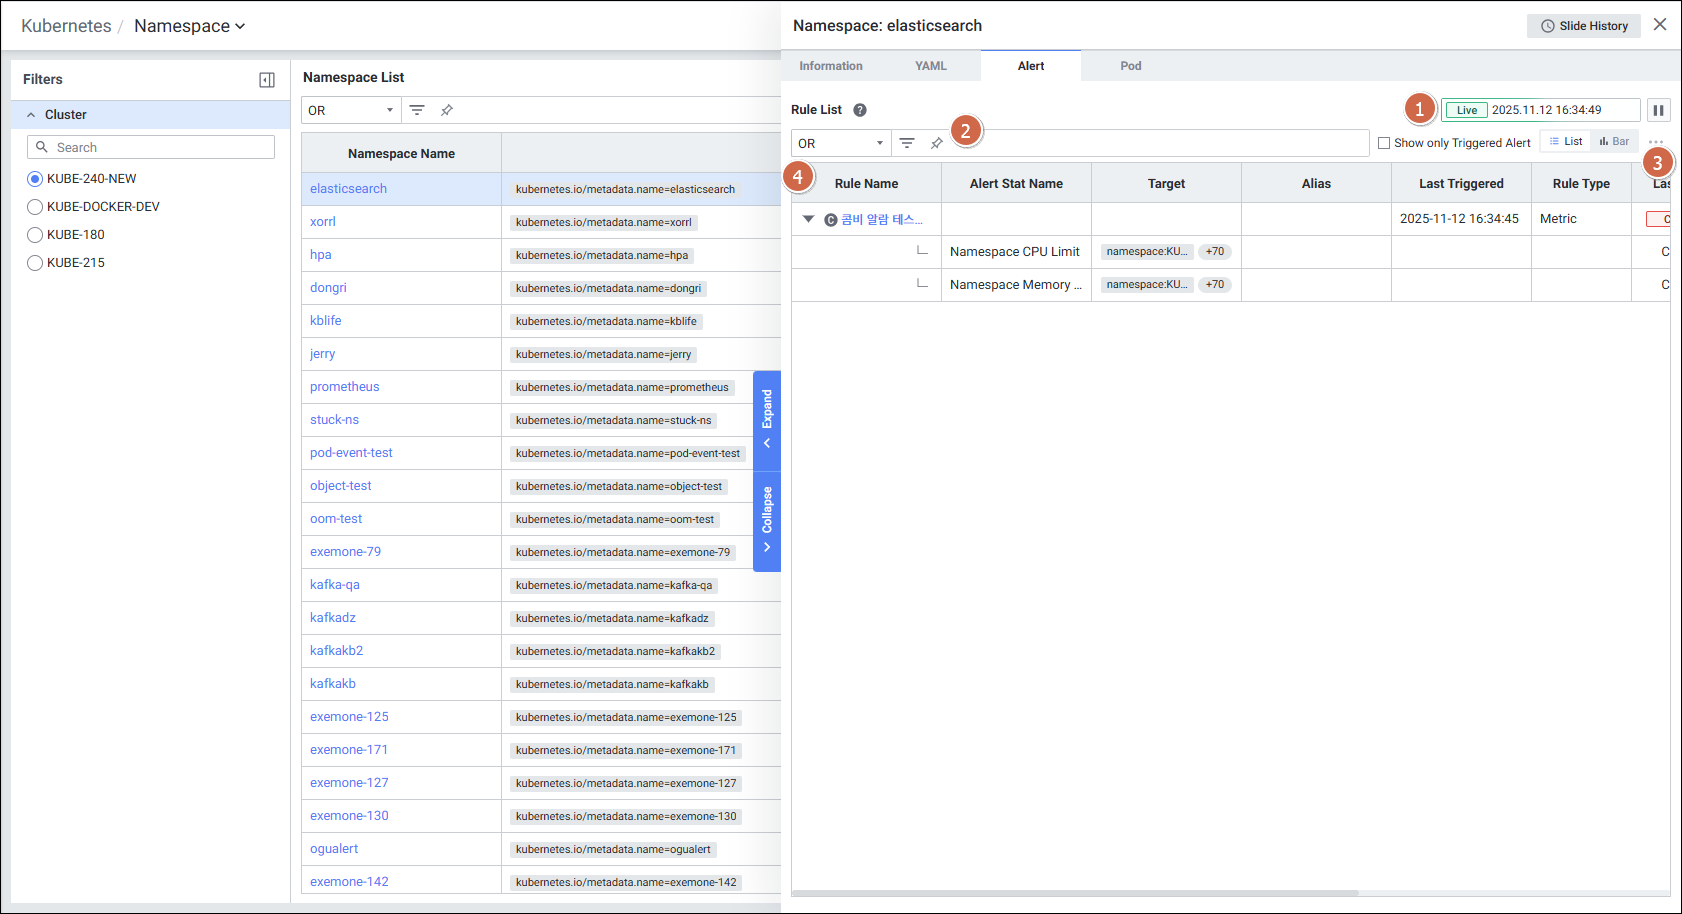Switch to the YAML tab
The width and height of the screenshot is (1682, 914).
930,66
